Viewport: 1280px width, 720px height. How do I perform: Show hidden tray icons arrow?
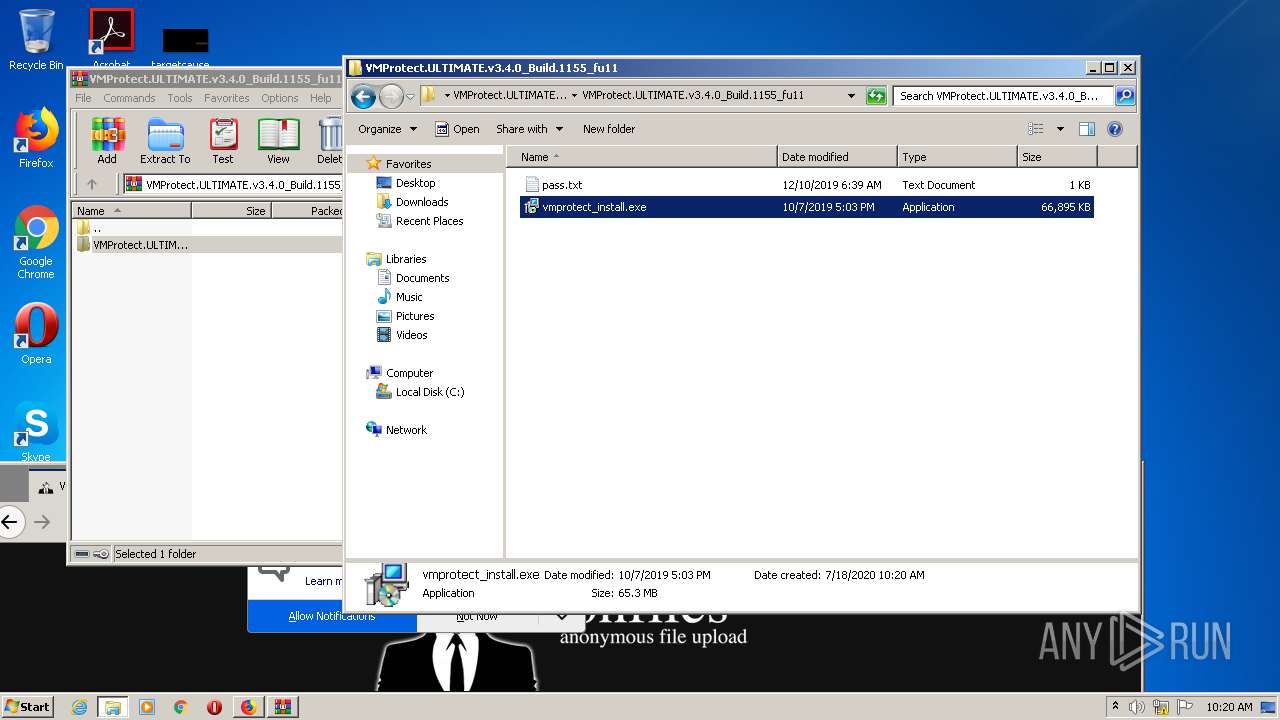tap(1115, 707)
